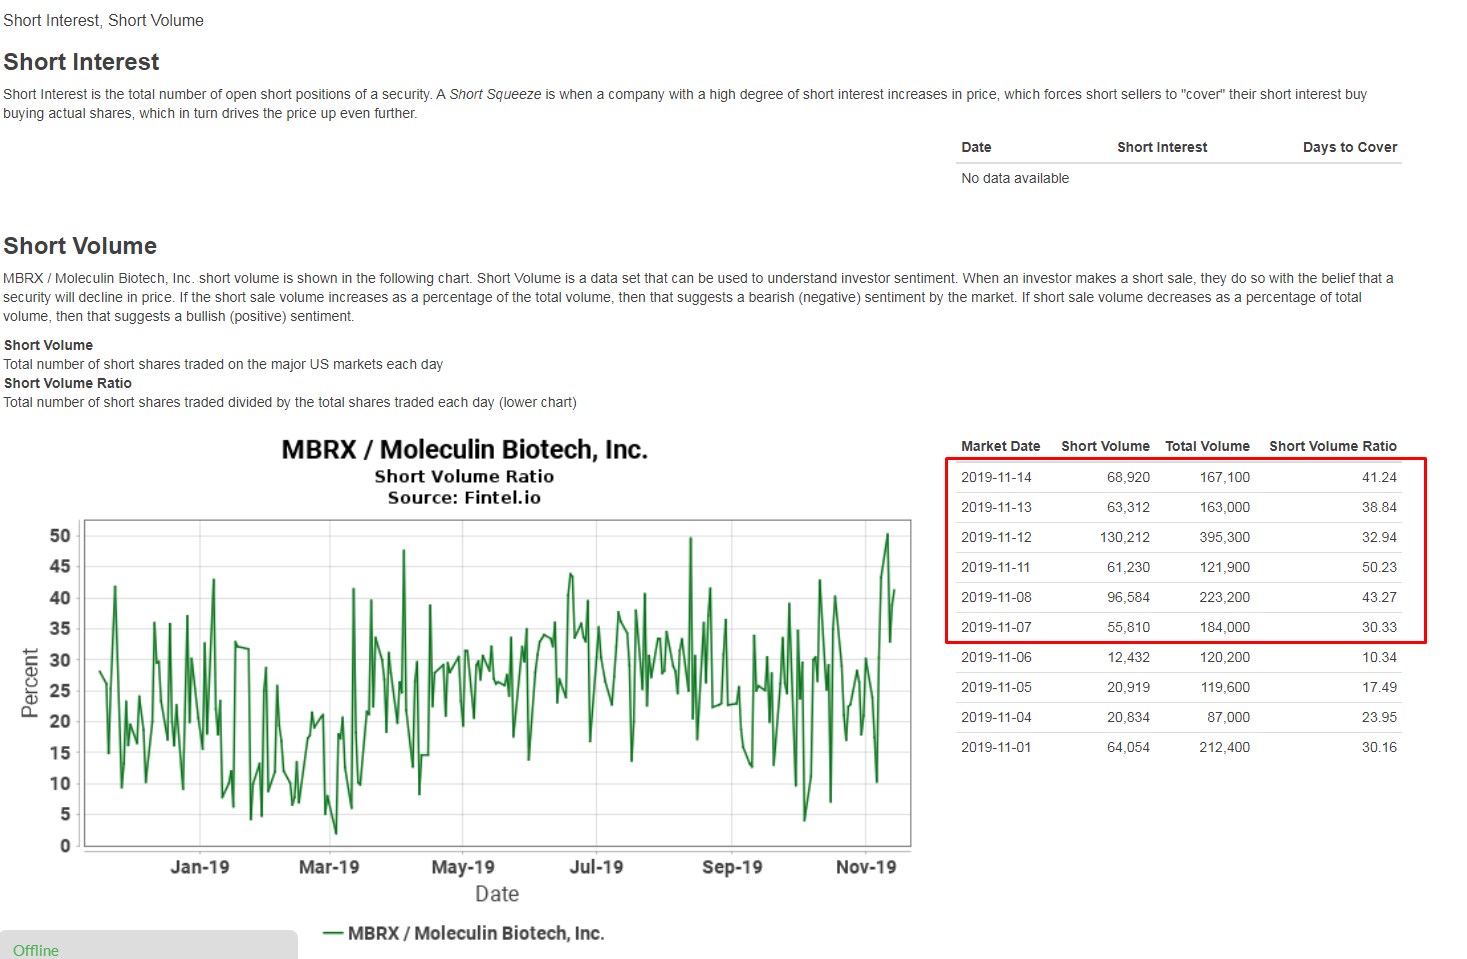Click the Total Volume column header

click(x=1206, y=446)
